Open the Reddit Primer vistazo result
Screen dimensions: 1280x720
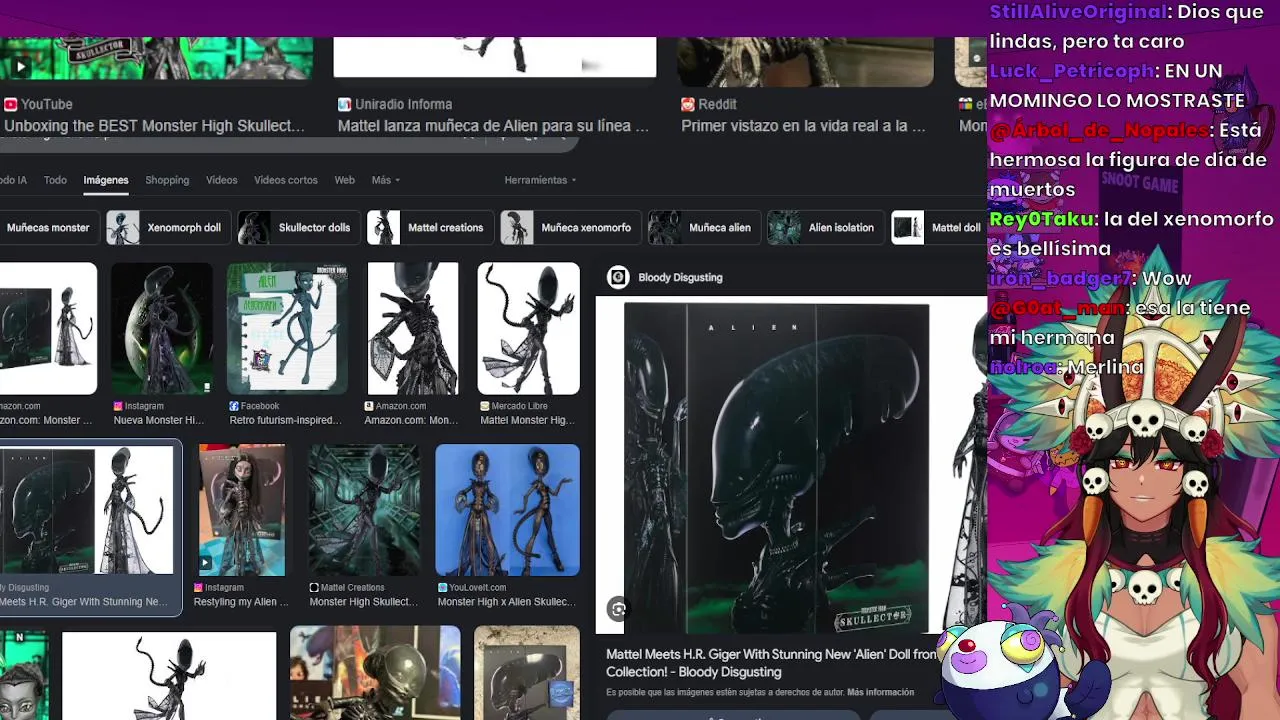pos(803,126)
